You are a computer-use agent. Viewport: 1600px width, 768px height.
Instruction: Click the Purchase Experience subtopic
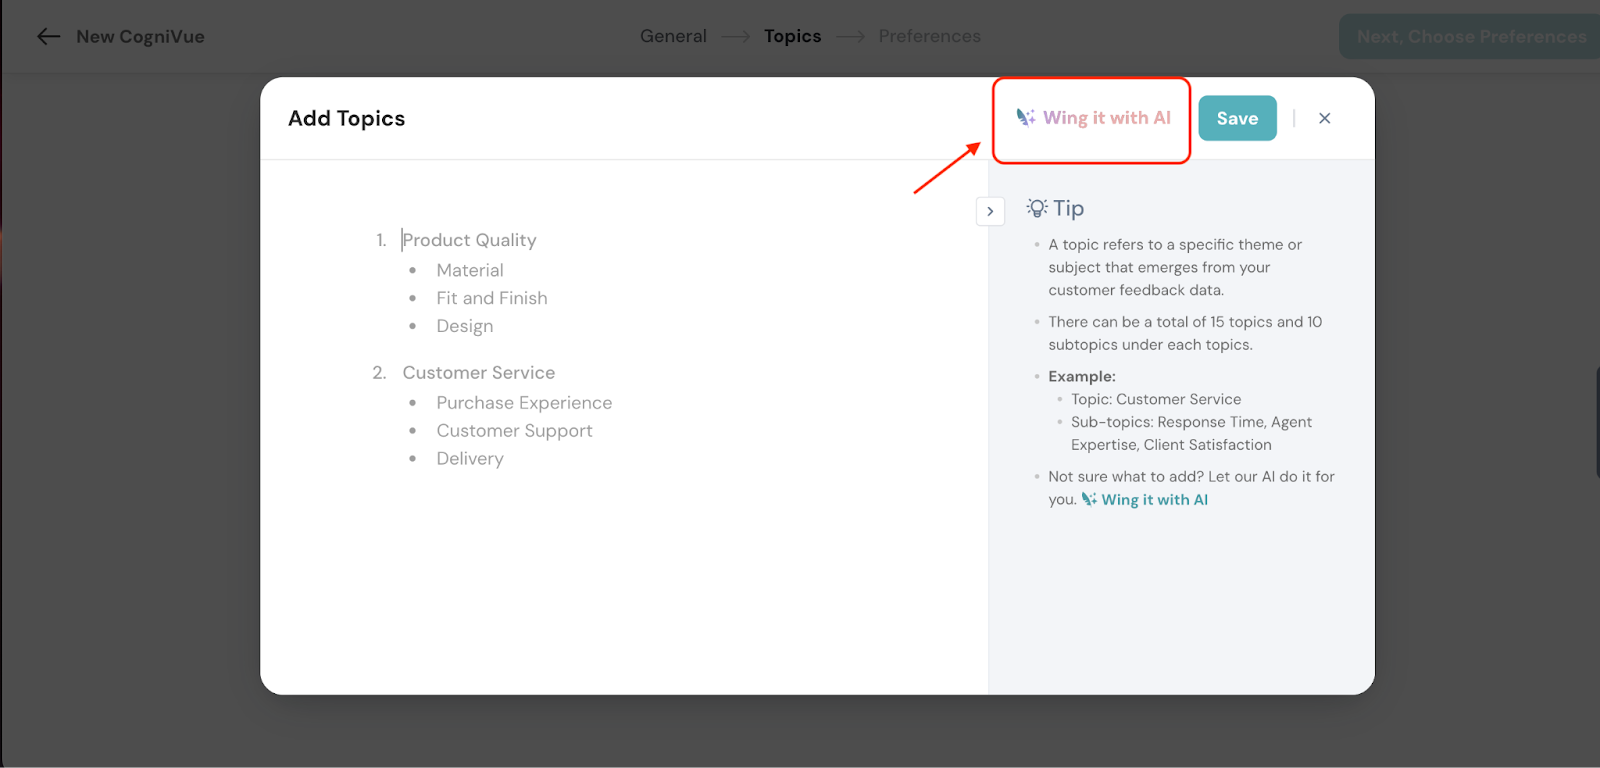point(524,403)
